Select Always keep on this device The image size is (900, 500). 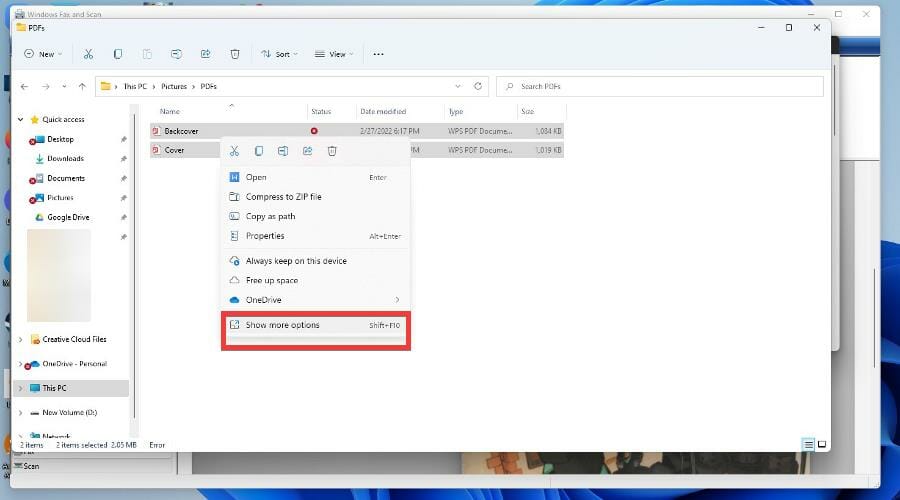316,261
